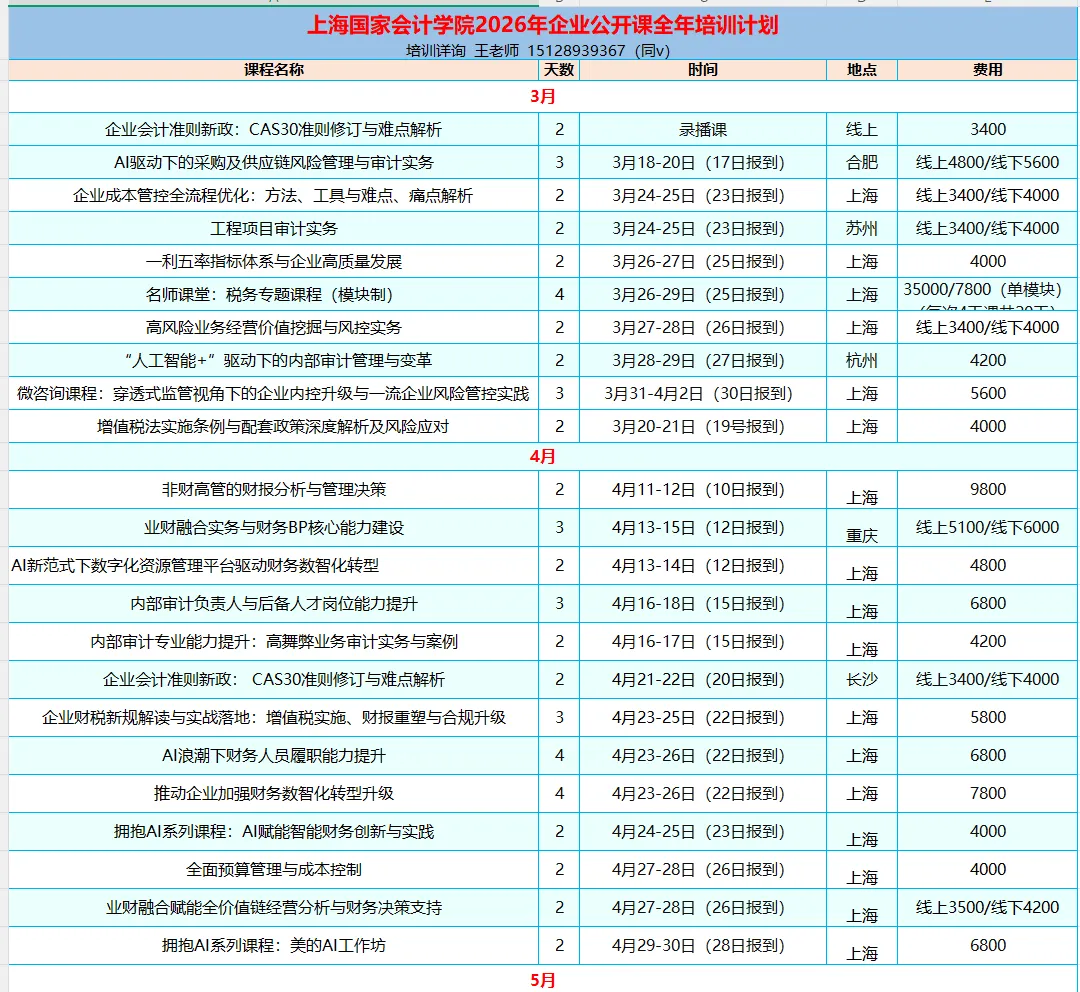Screen dimensions: 1080x992
Task: Select fee cell 线上5100/线下6000
Action: pyautogui.click(x=988, y=528)
